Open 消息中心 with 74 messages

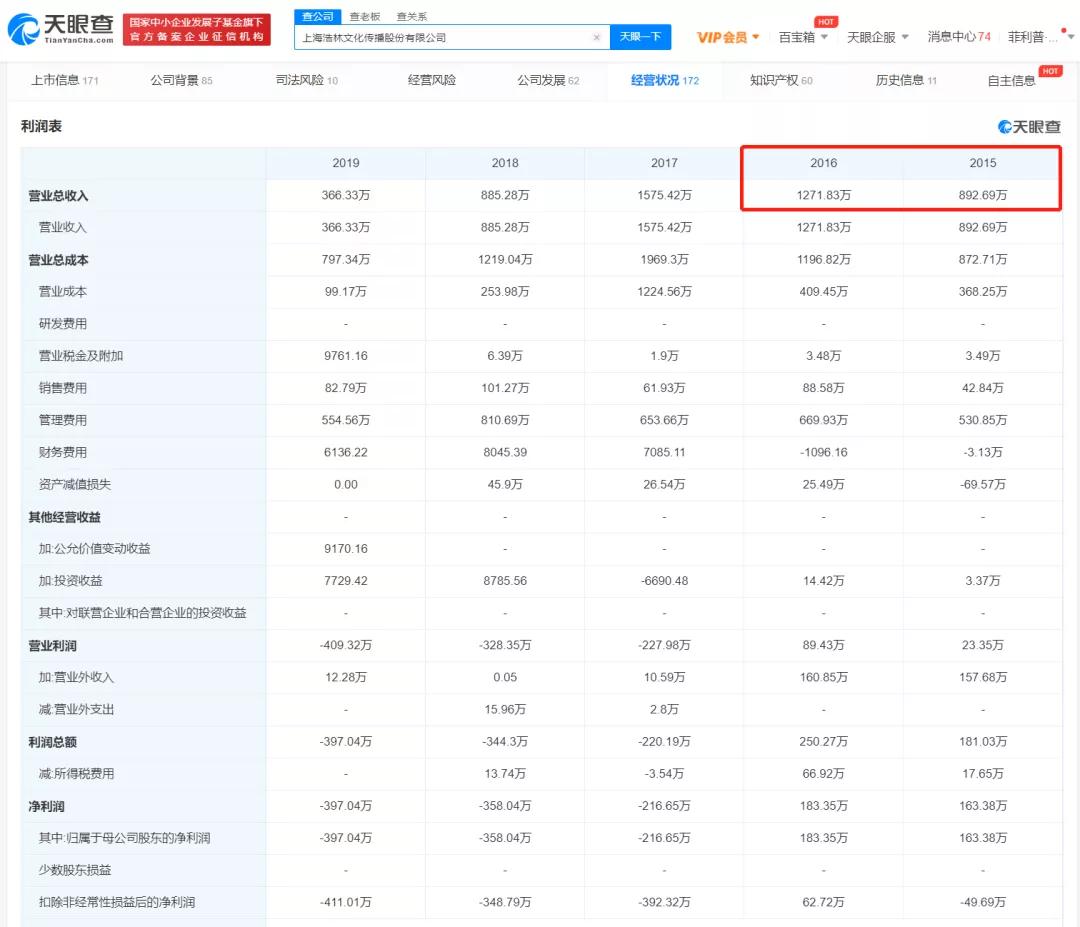(x=959, y=37)
